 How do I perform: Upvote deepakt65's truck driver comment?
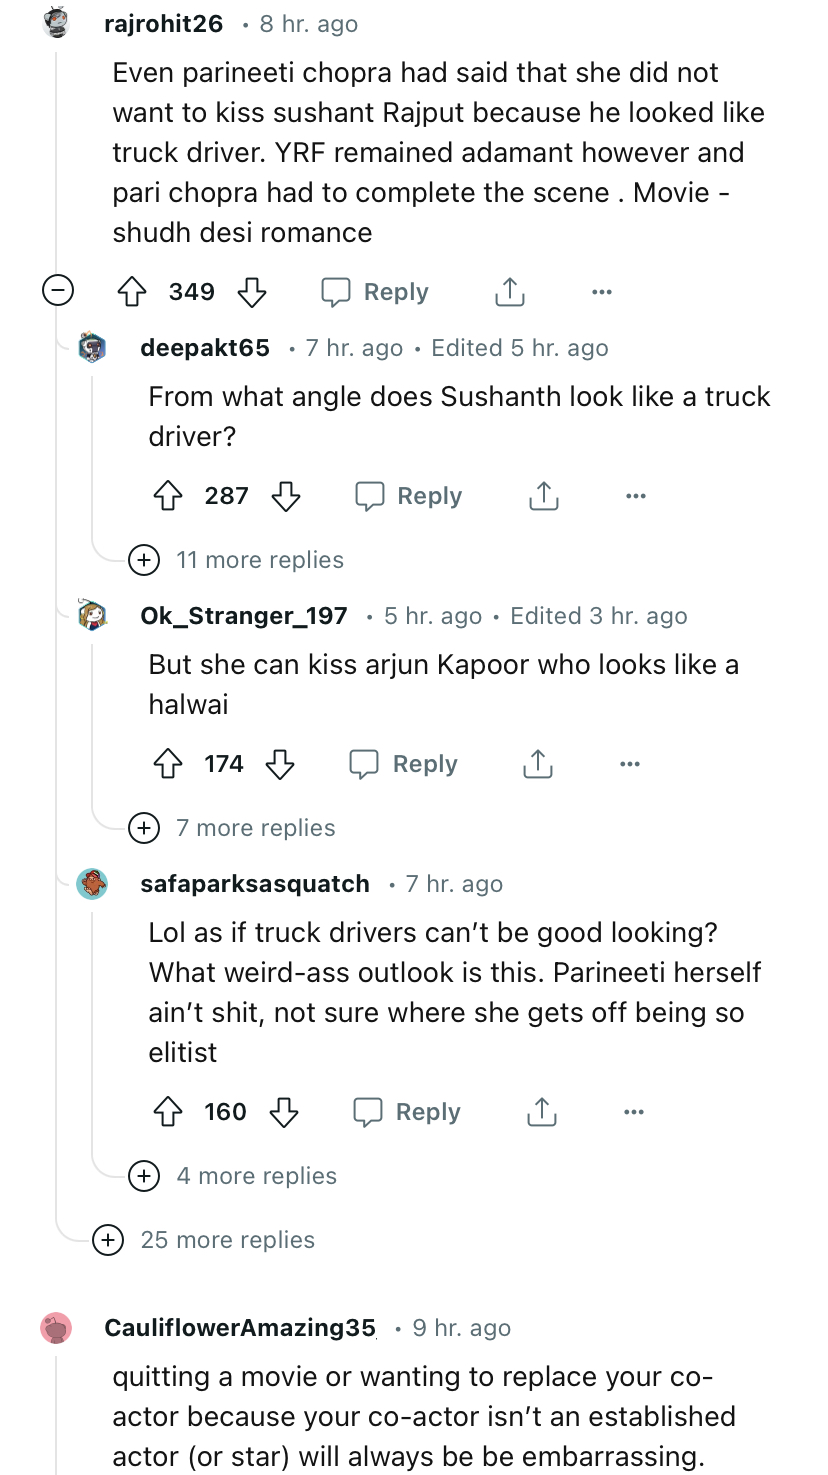167,496
